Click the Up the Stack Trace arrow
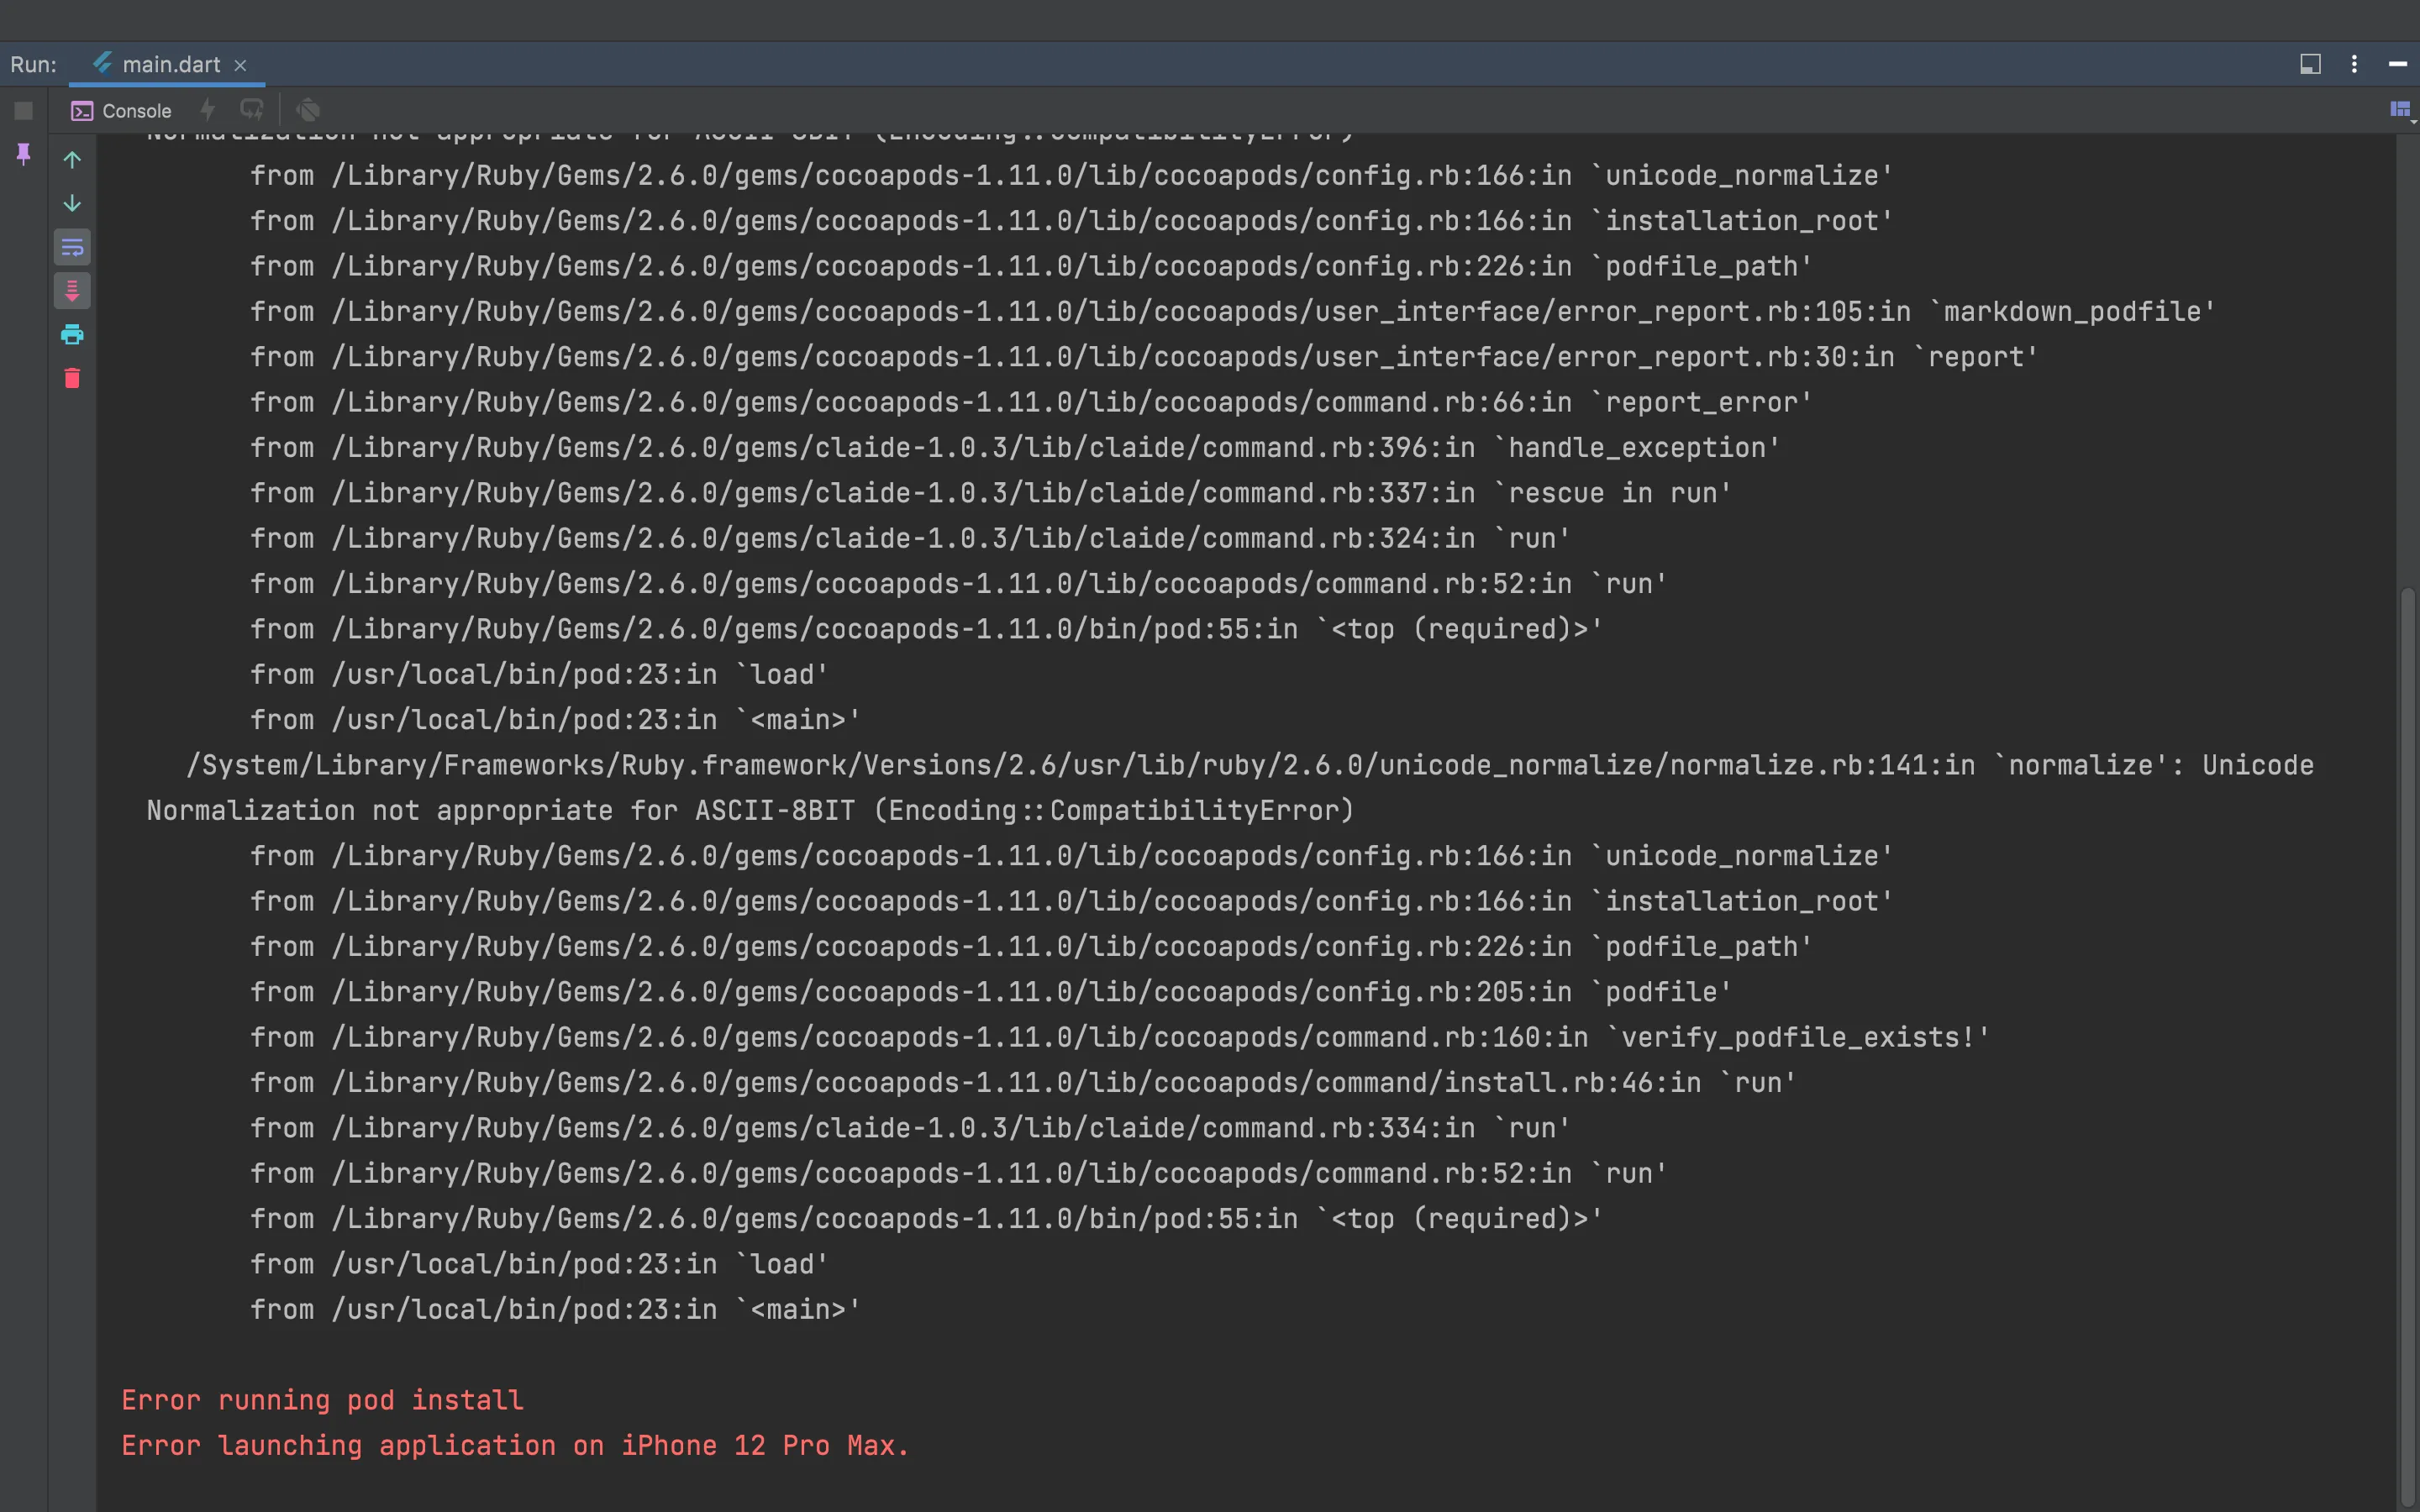Viewport: 2420px width, 1512px height. [x=72, y=160]
